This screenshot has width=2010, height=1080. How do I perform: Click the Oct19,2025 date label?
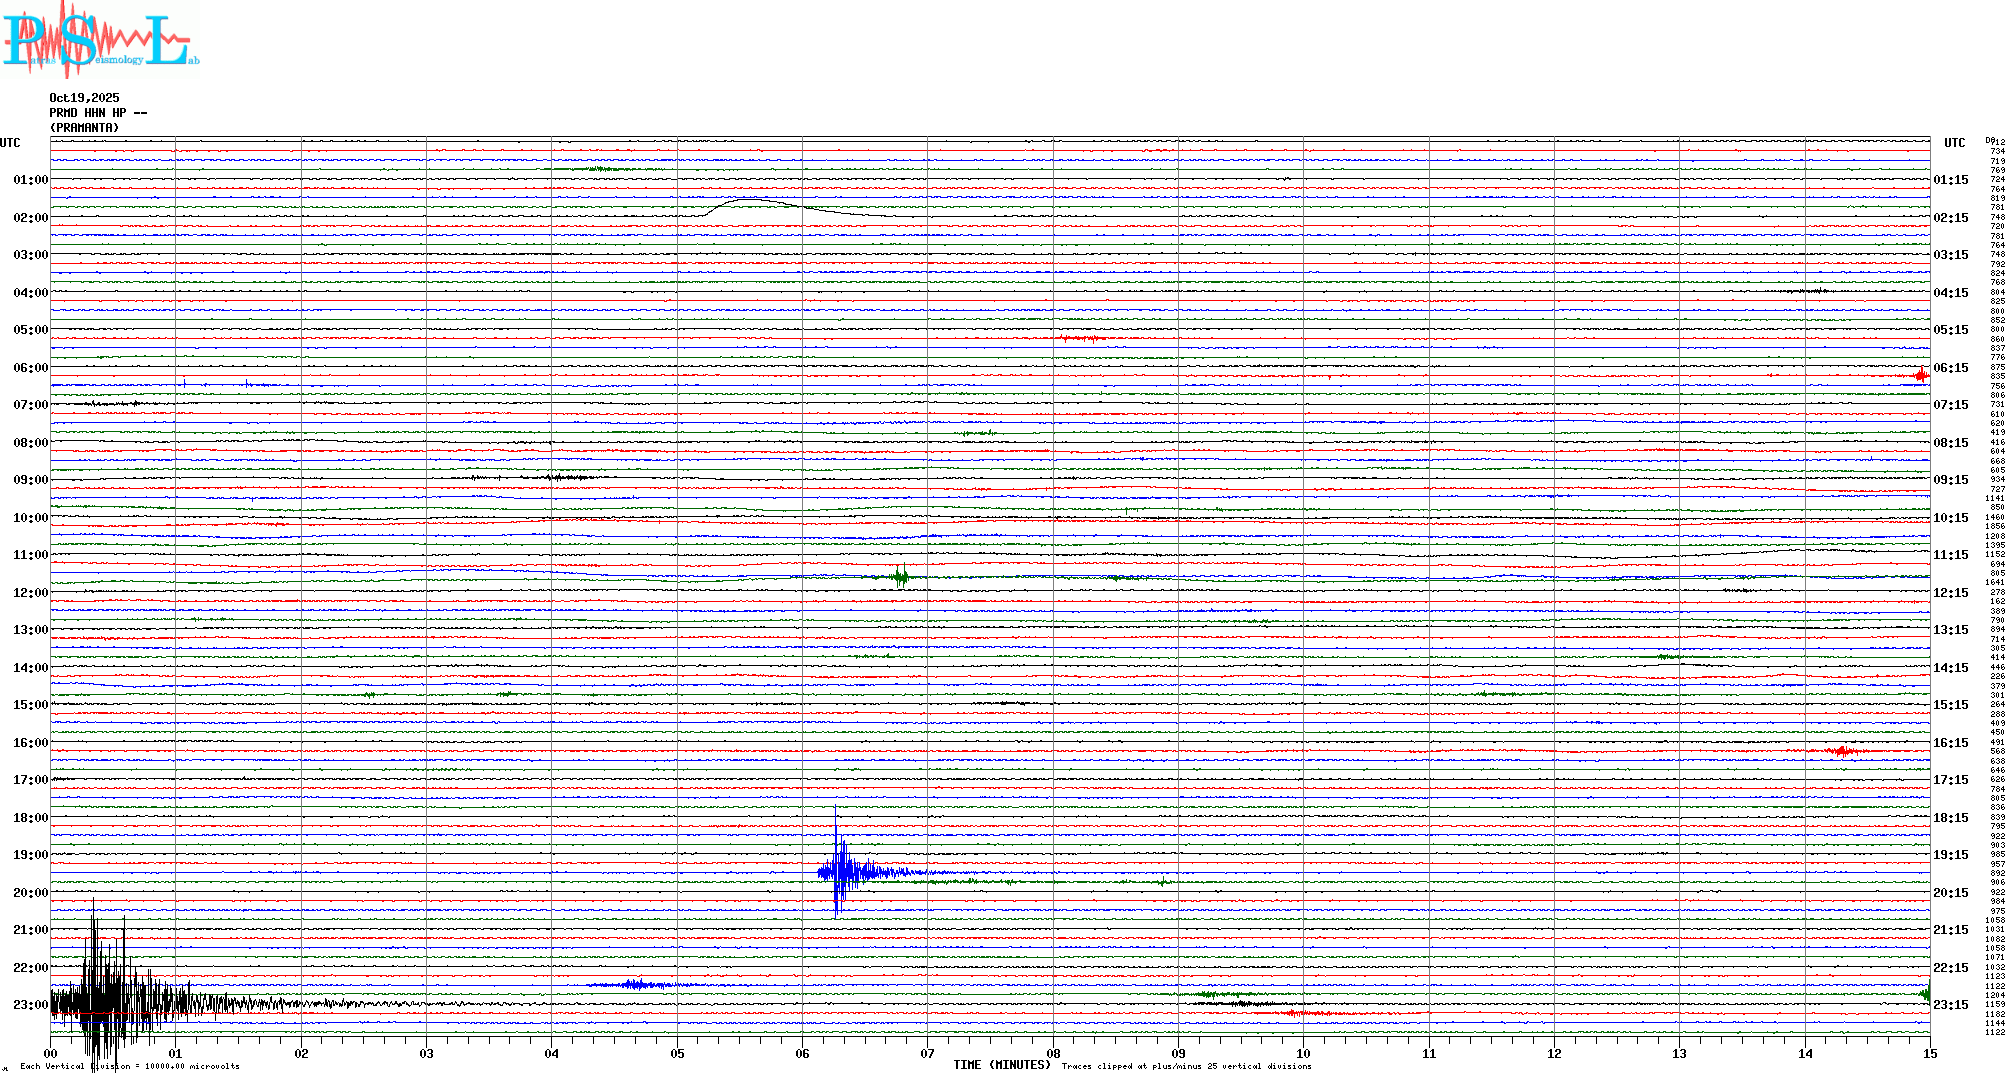click(84, 98)
